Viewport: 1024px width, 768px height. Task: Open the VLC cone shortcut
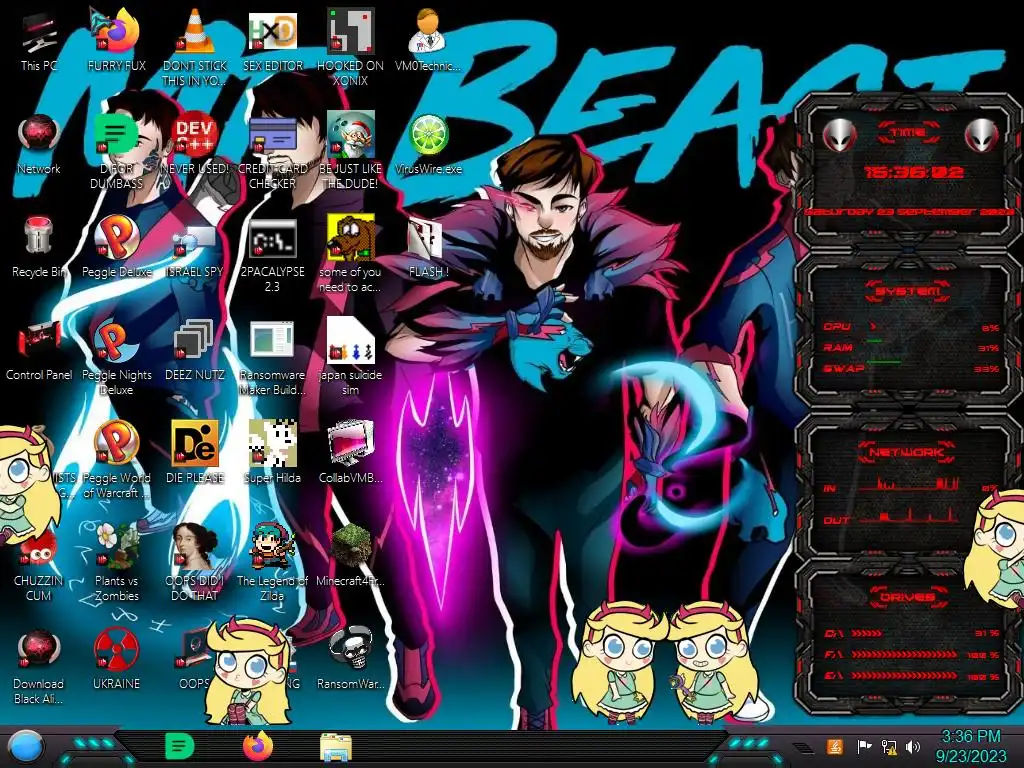point(195,47)
